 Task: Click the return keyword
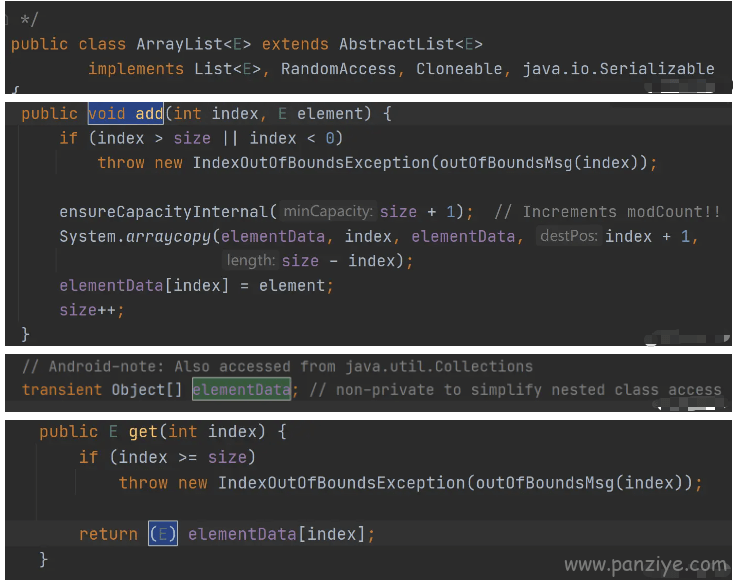coord(108,534)
